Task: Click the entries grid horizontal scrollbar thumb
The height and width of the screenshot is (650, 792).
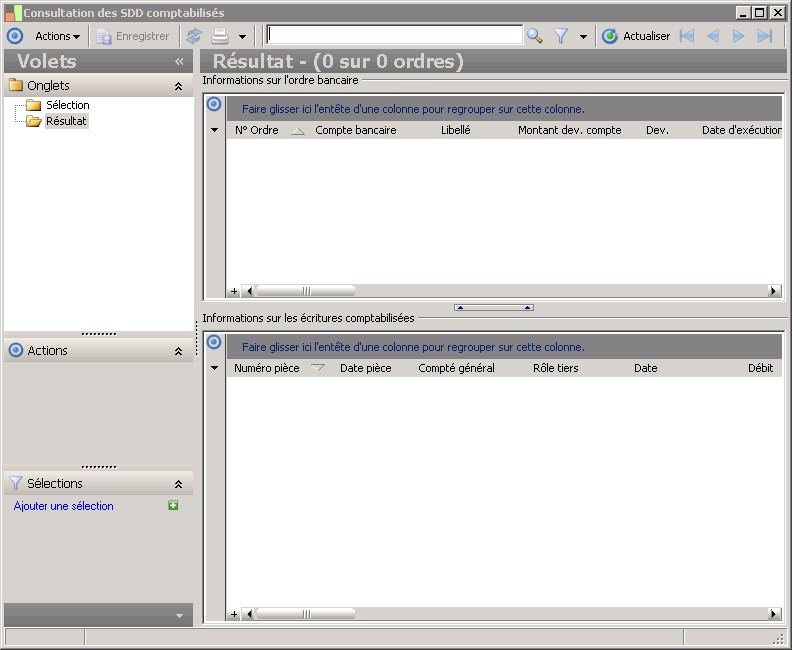Action: pos(306,614)
